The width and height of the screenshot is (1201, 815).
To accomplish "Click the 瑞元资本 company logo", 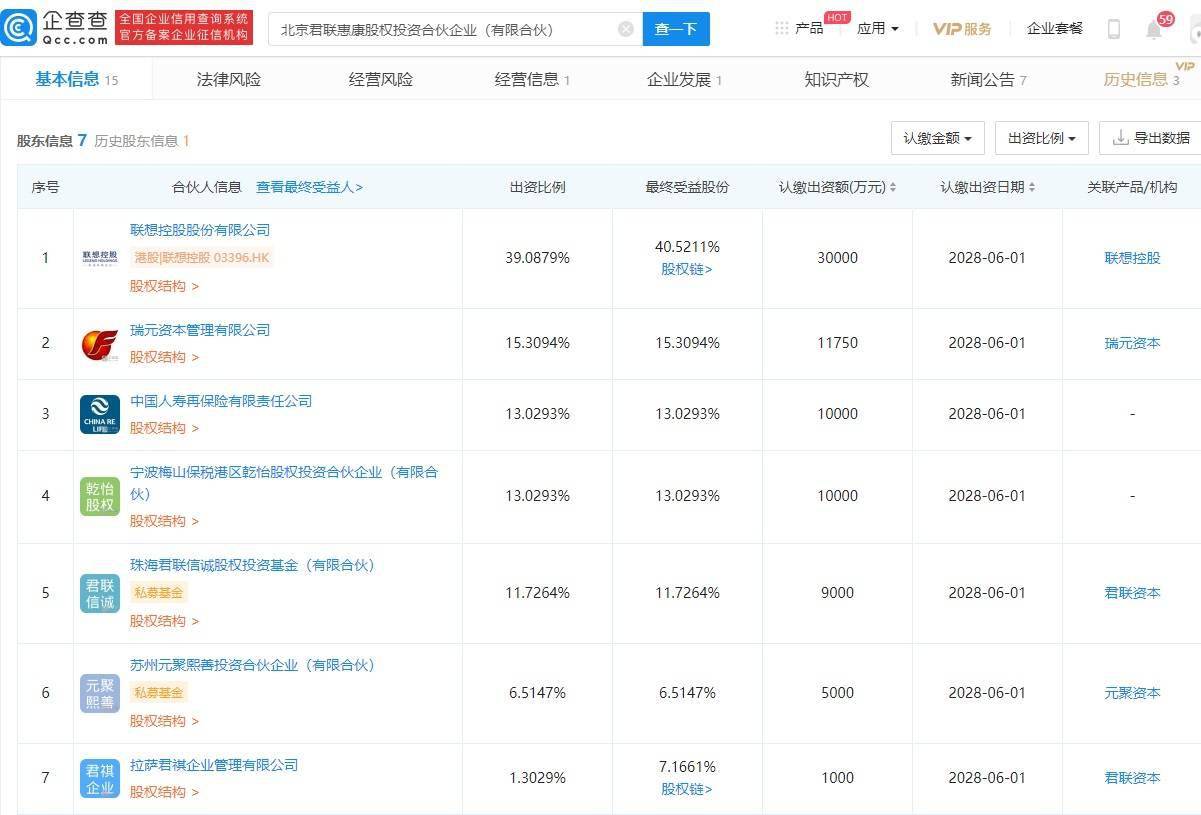I will (100, 344).
